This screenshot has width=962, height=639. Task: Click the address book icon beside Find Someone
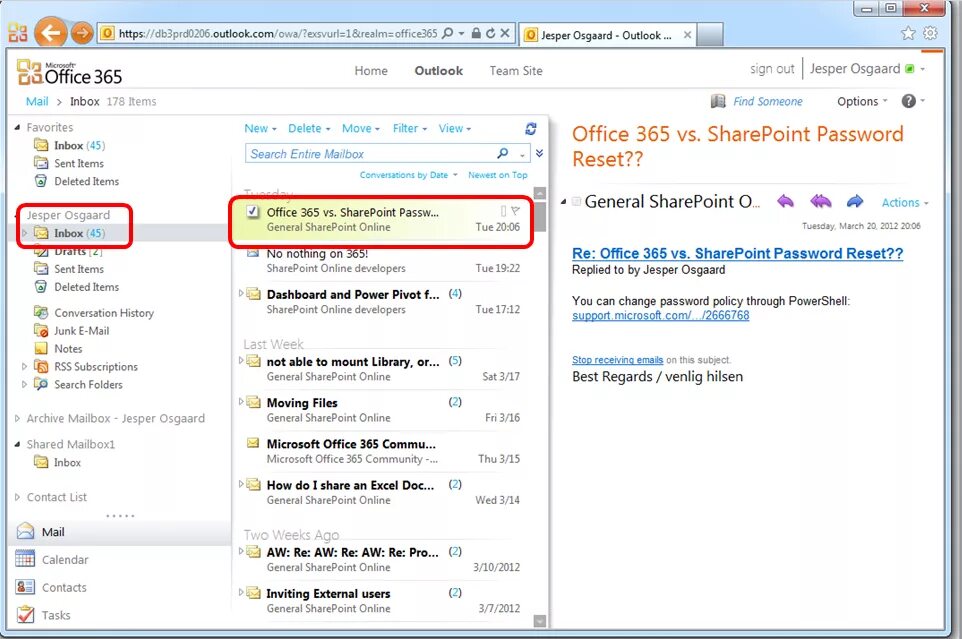718,101
